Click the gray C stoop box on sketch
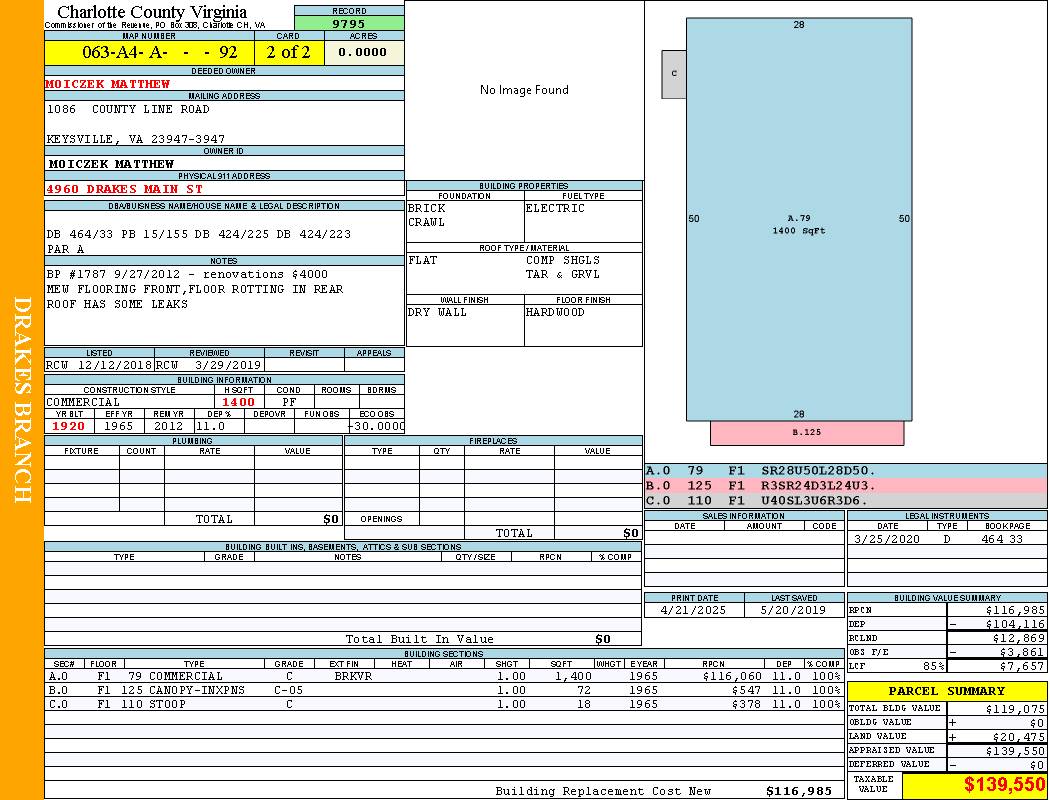Image resolution: width=1050 pixels, height=800 pixels. click(x=674, y=74)
